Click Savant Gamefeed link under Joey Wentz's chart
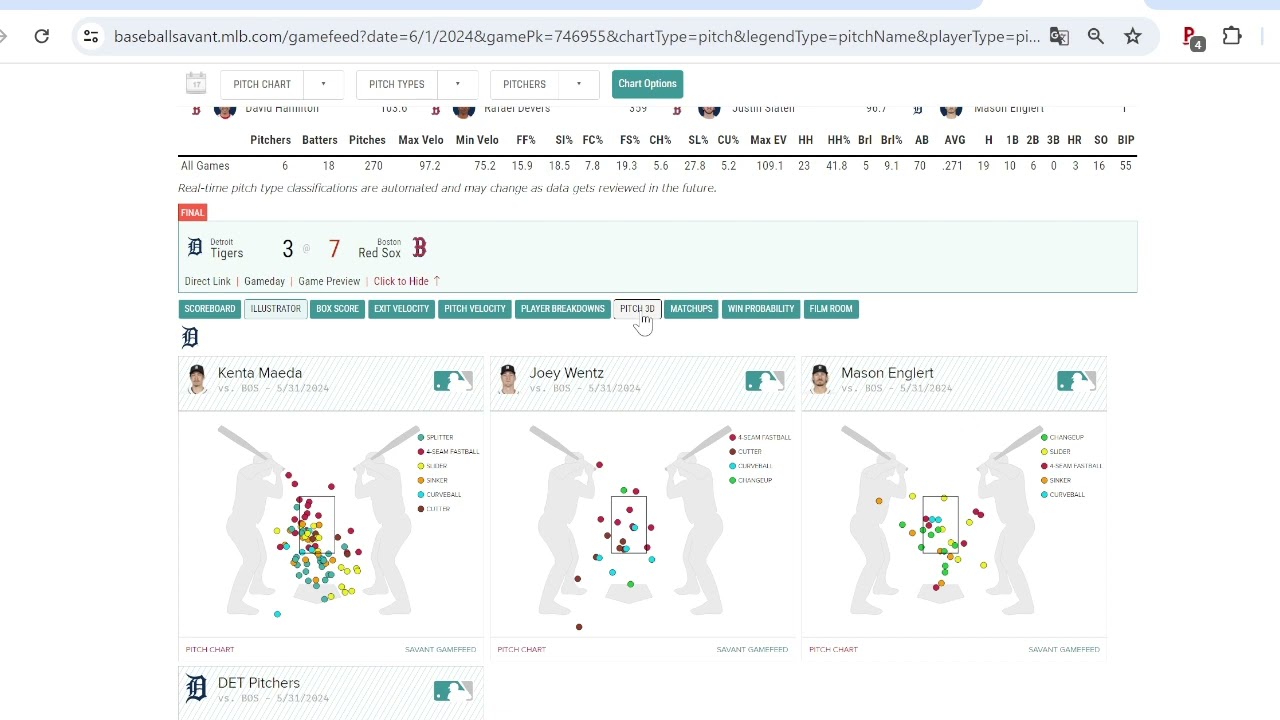The image size is (1280, 720). [752, 650]
